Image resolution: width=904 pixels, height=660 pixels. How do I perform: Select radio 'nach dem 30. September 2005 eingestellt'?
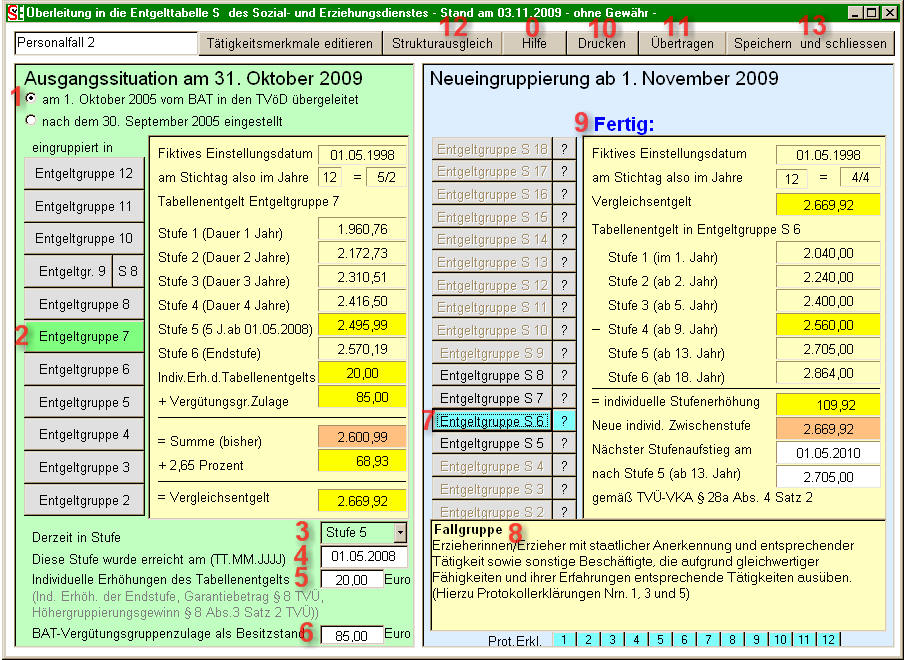[31, 121]
